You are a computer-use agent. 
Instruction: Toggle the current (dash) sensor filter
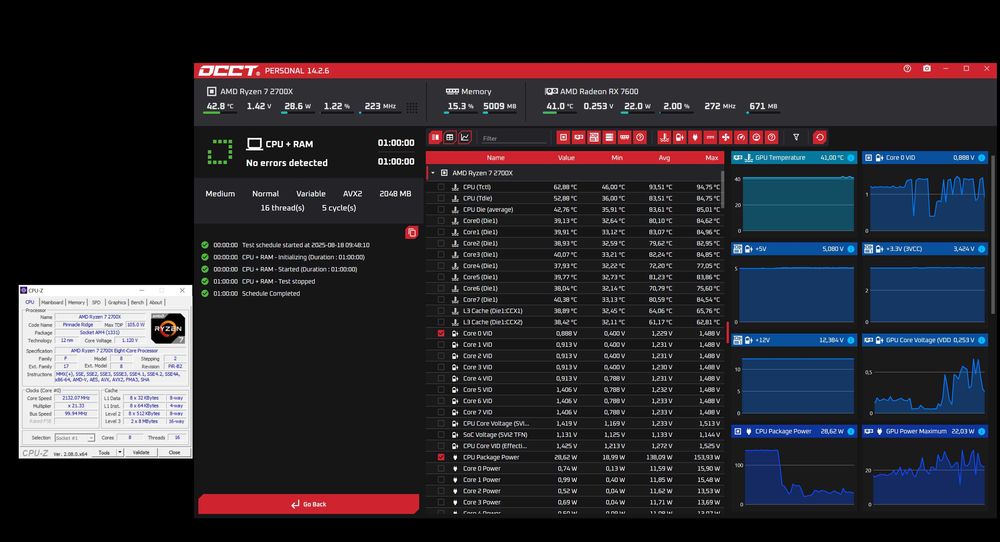coord(710,137)
